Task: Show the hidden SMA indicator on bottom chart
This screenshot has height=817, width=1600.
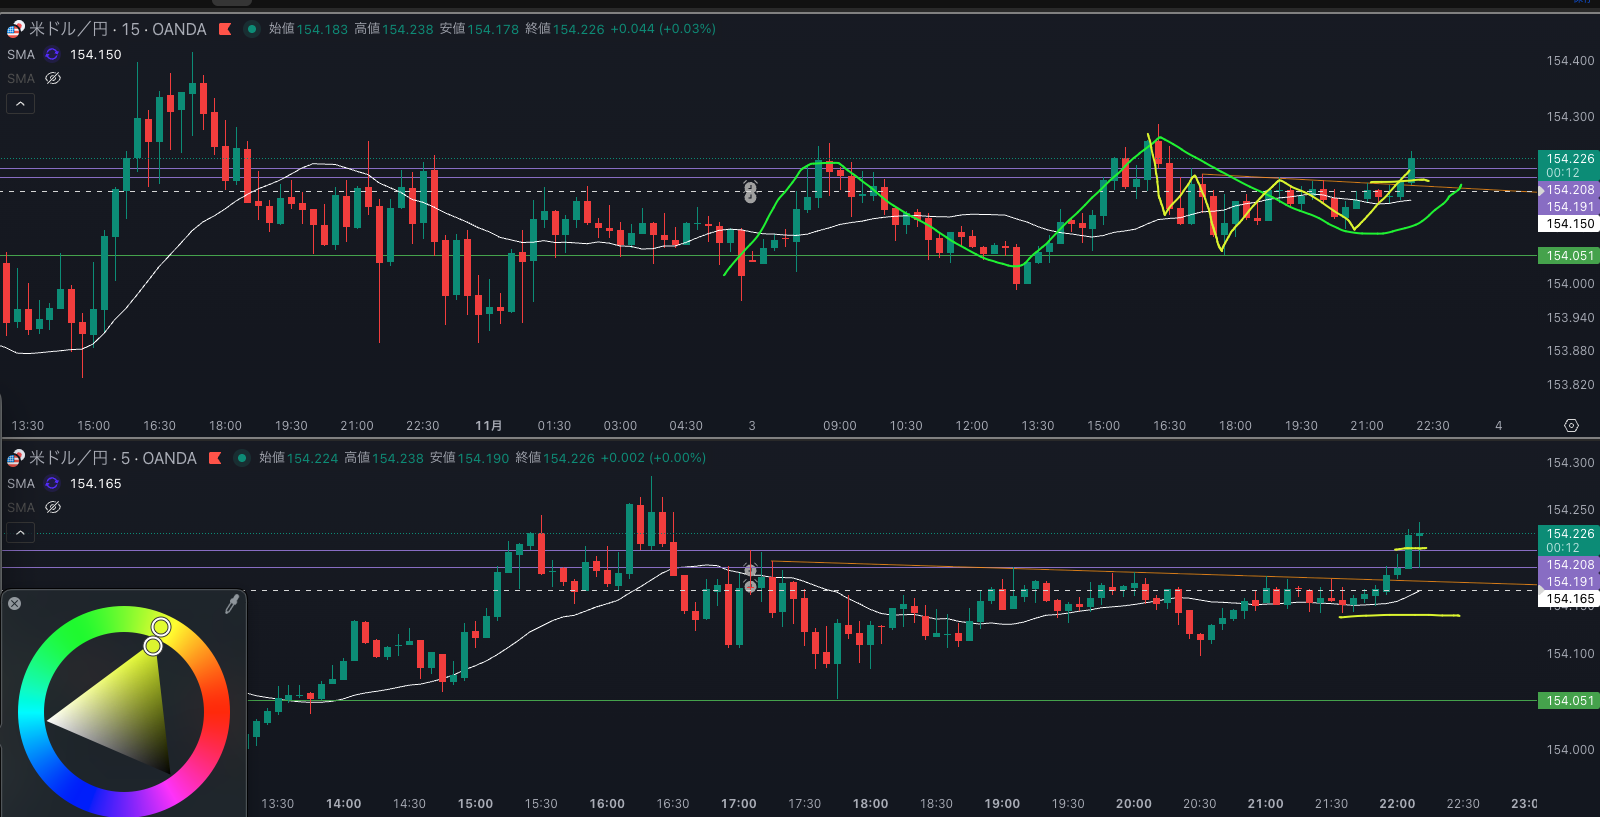Action: [x=53, y=507]
